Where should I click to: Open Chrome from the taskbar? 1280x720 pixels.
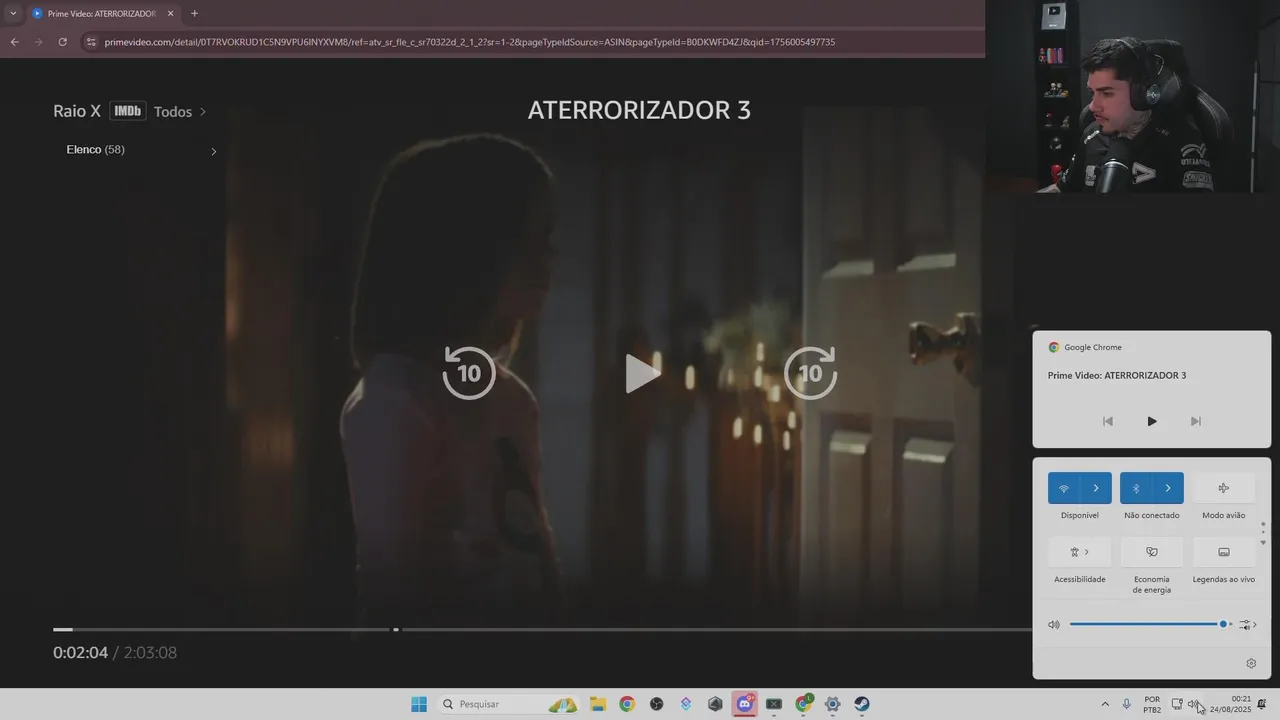click(627, 704)
